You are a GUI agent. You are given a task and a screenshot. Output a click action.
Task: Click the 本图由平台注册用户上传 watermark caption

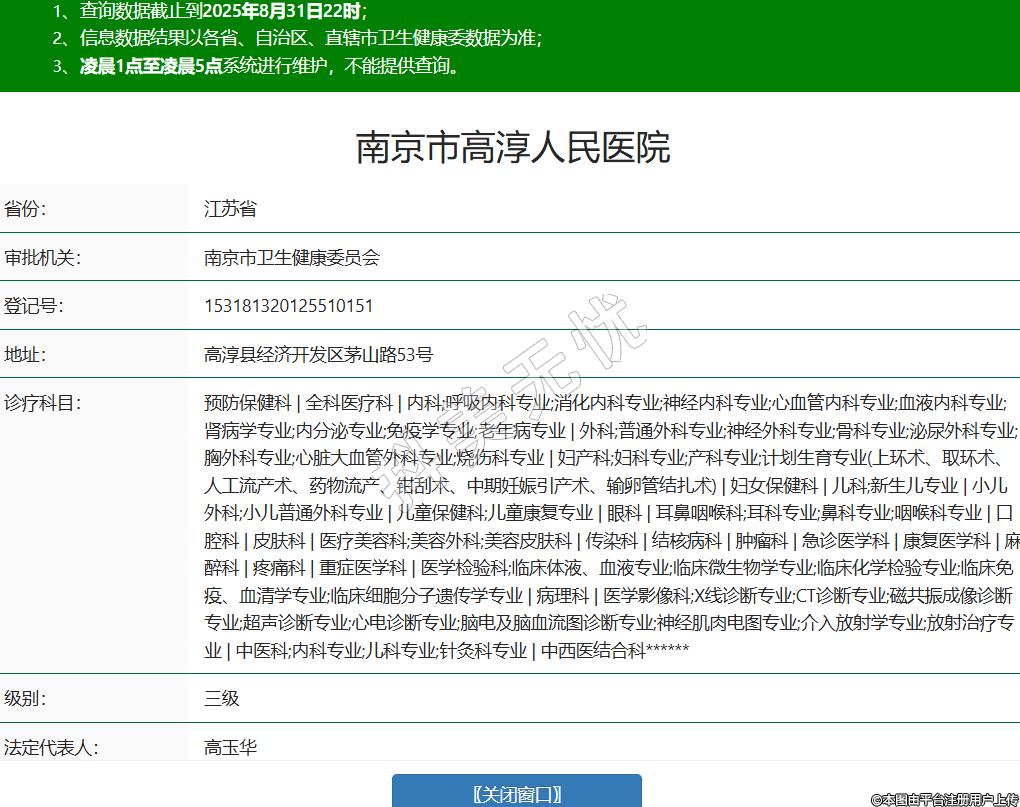click(944, 799)
